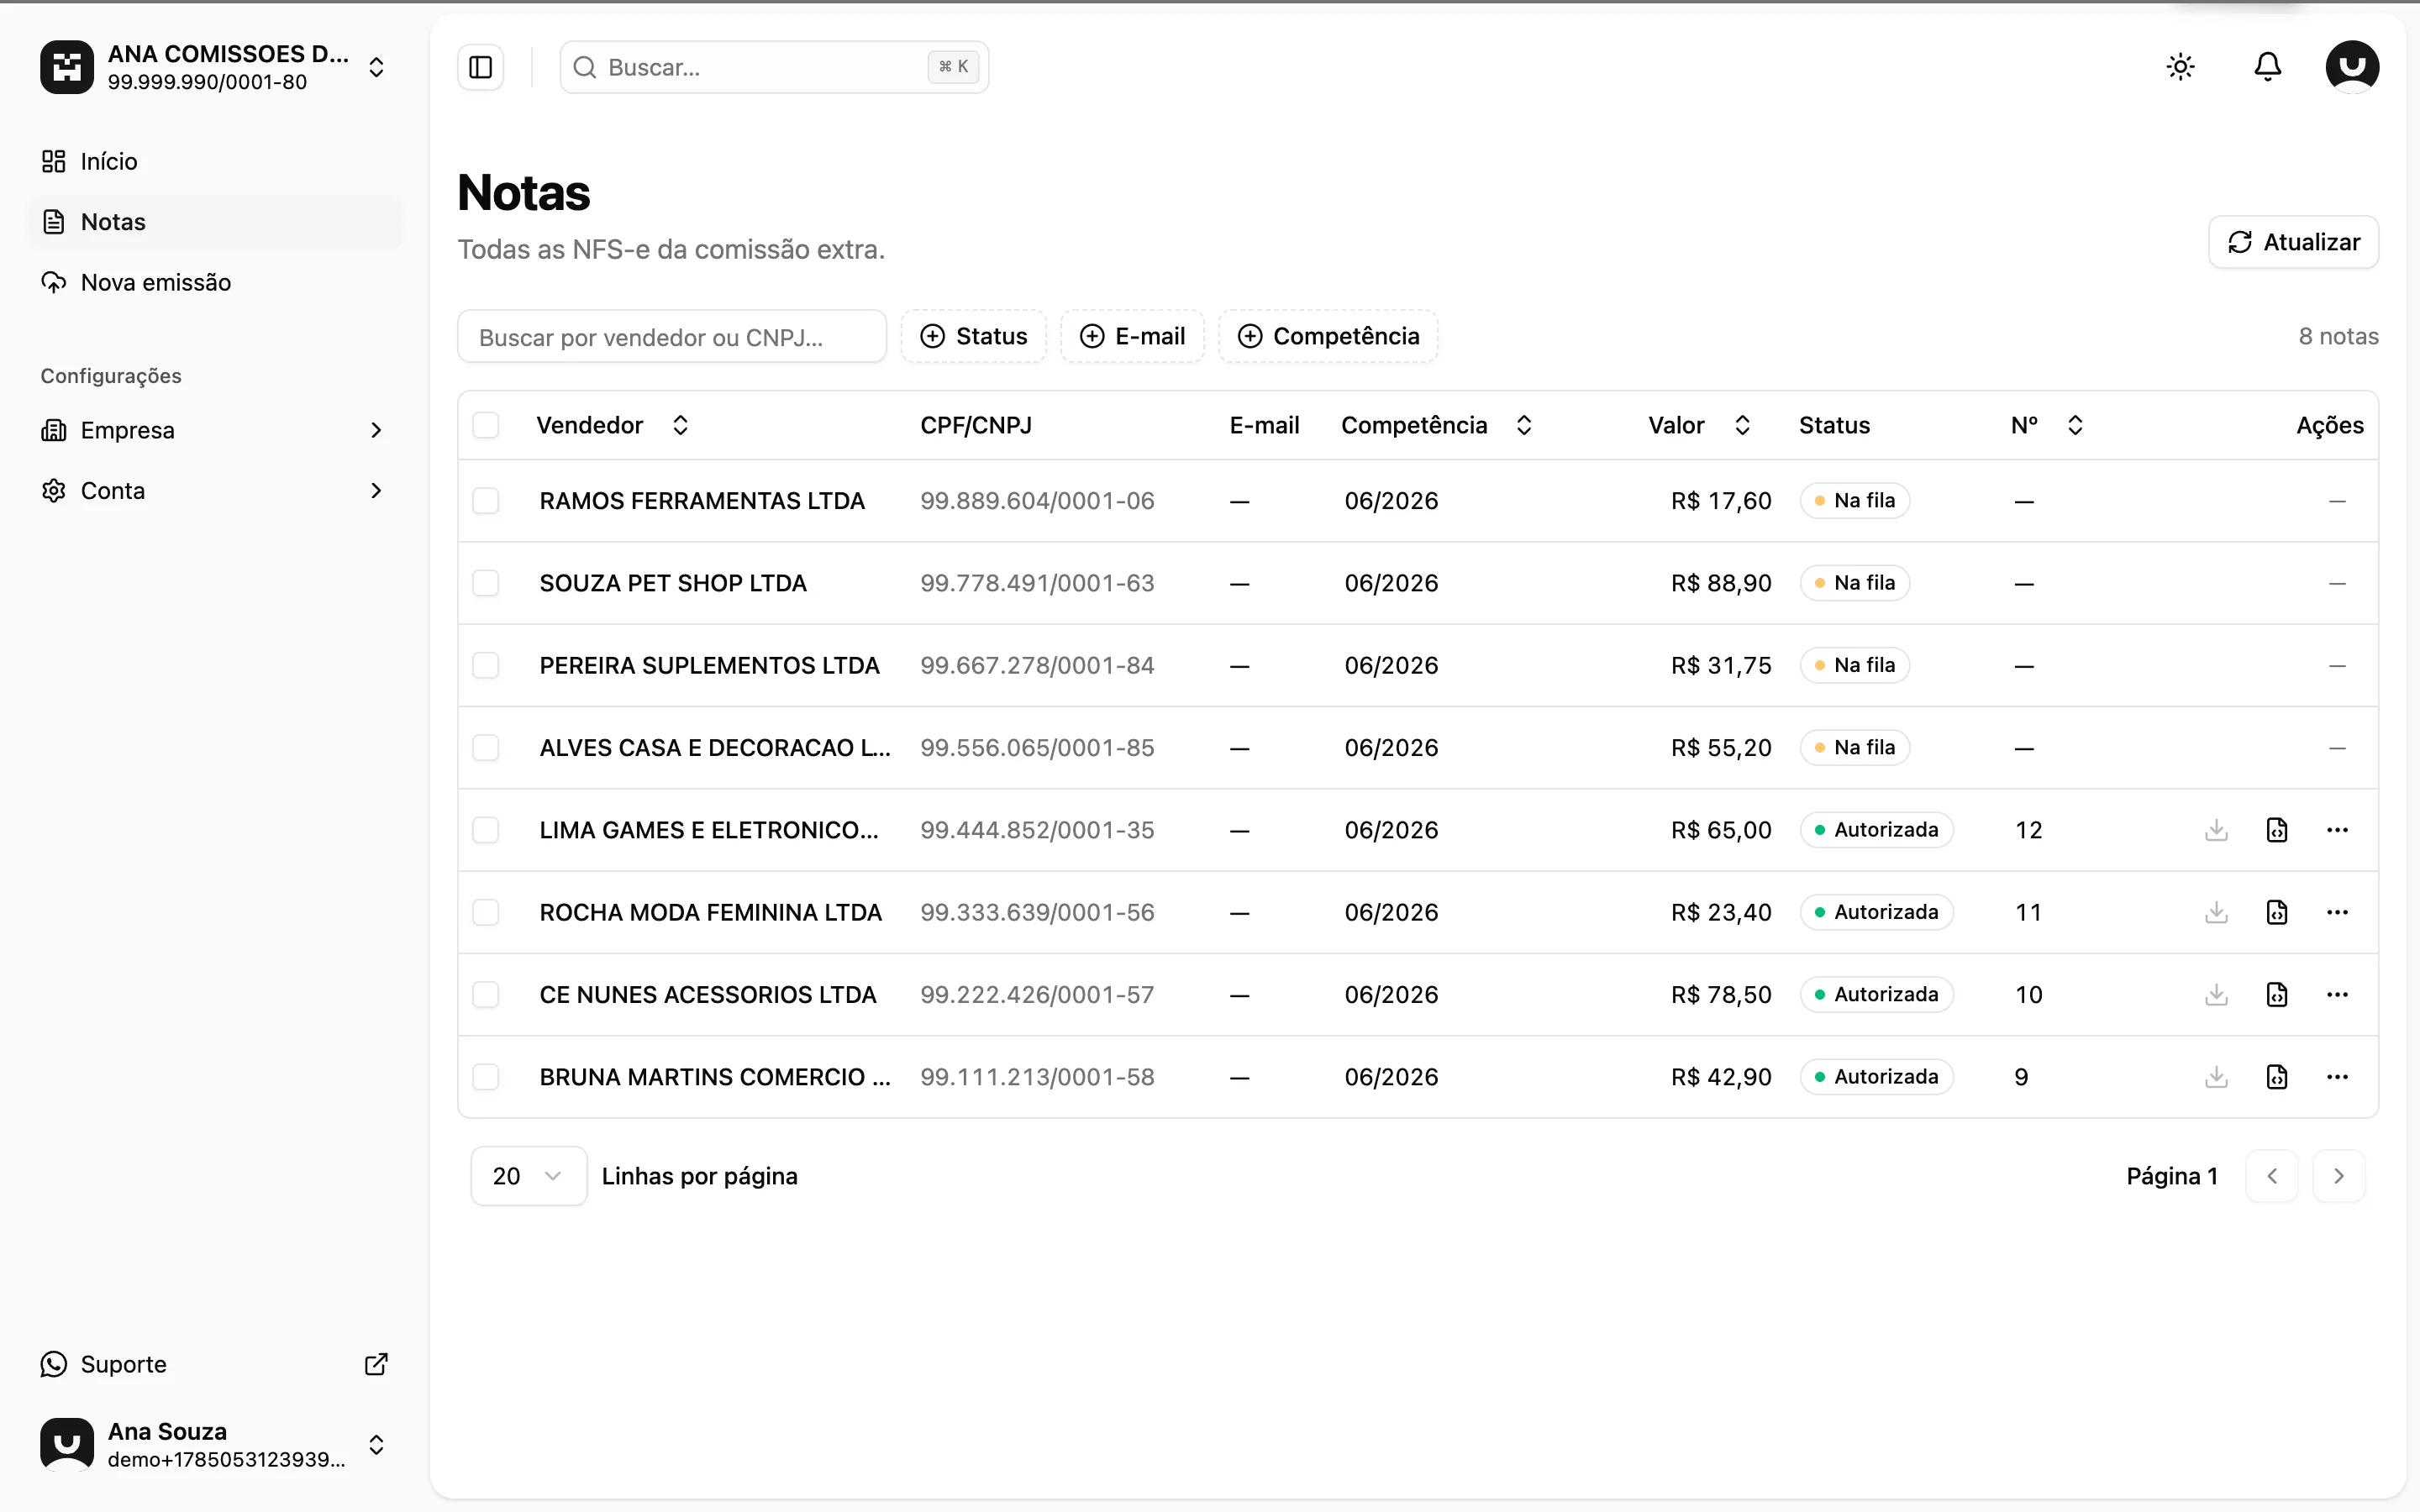Select Notas in sidebar
2420x1512 pixels.
(x=215, y=222)
